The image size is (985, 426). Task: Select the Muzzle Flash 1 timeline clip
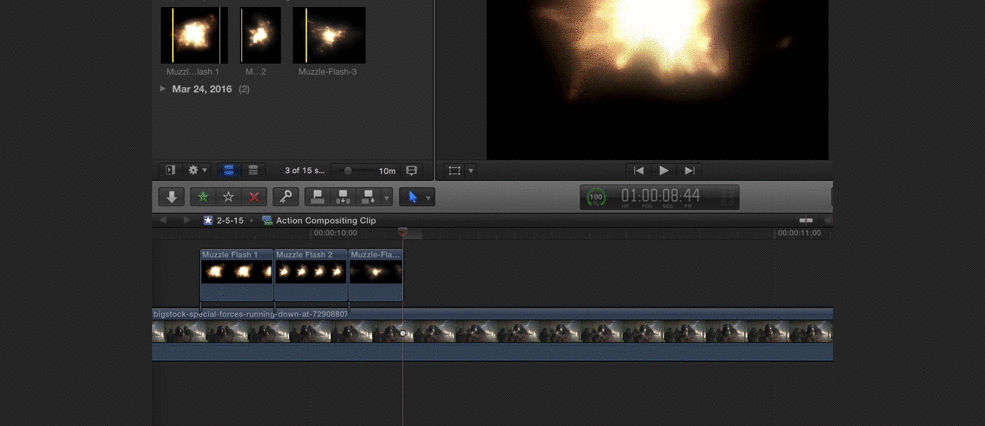tap(237, 275)
